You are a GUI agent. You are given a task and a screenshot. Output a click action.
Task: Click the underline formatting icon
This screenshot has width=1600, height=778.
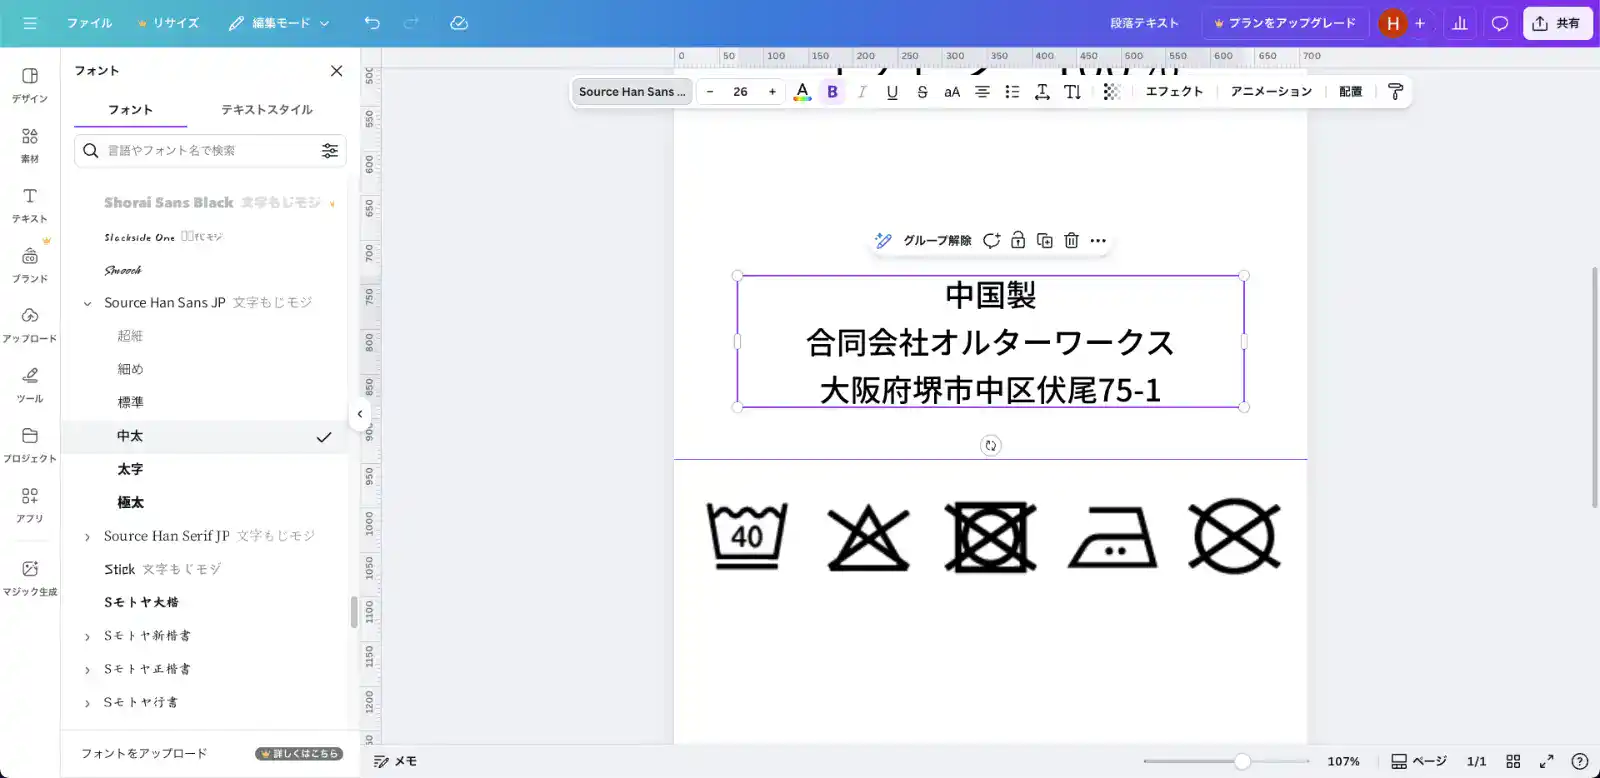[x=892, y=92]
